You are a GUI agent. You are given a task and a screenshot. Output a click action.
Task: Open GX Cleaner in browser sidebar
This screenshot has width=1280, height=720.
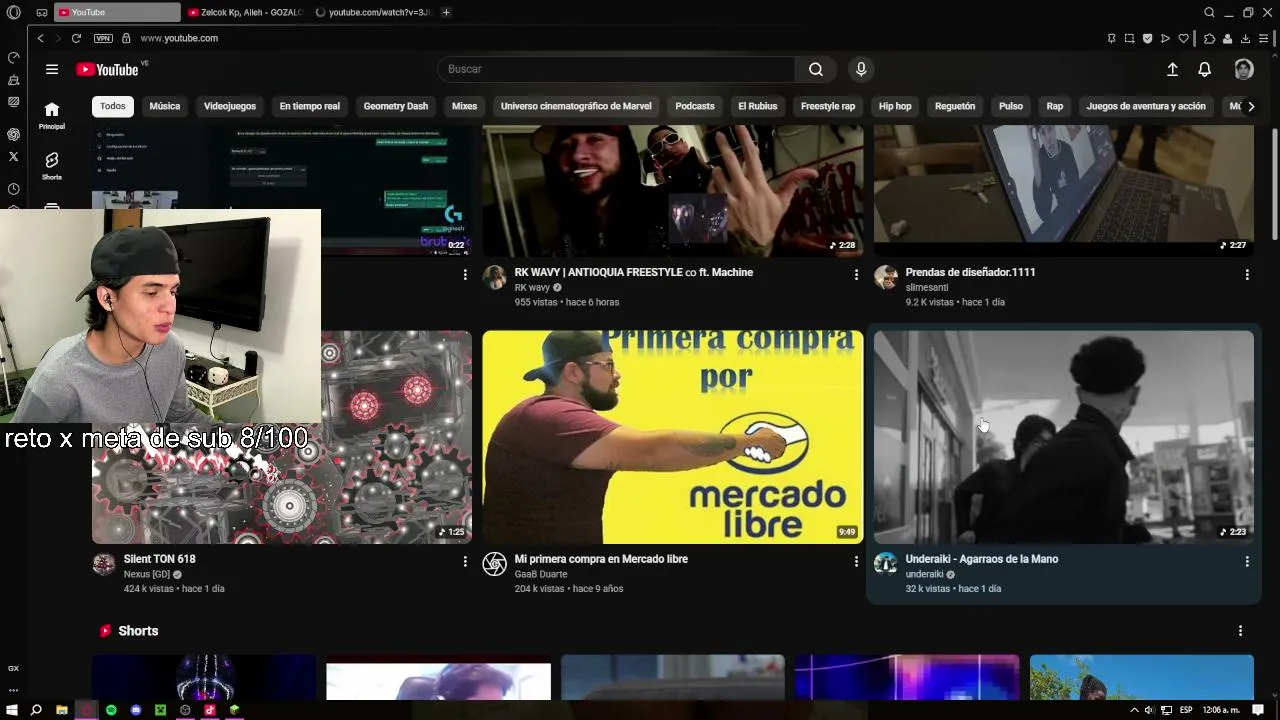coord(13,80)
